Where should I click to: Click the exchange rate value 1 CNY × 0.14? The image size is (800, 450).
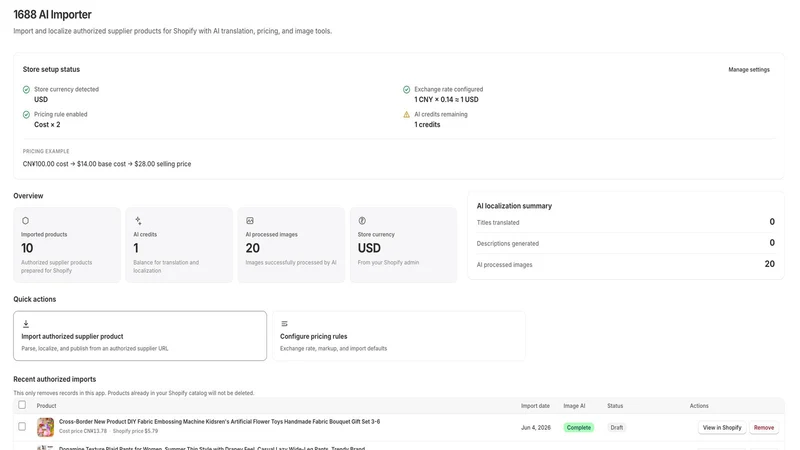click(446, 99)
